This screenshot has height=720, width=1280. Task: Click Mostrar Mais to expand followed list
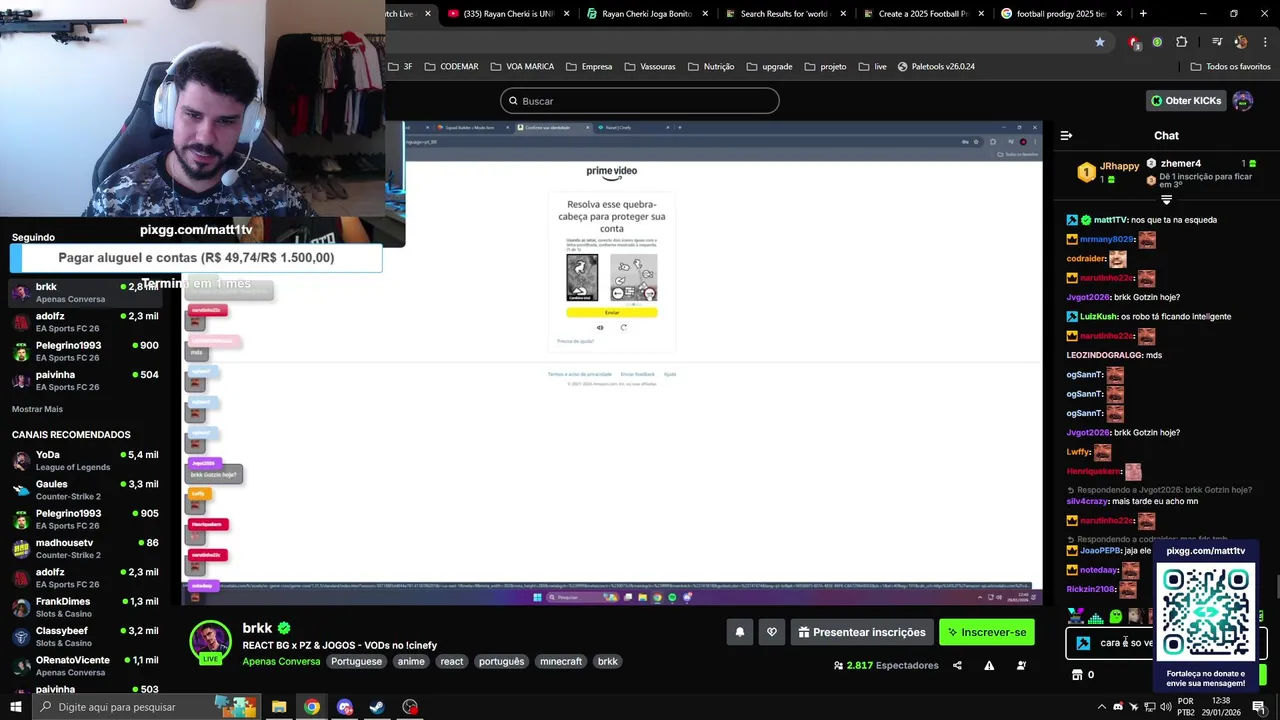click(x=37, y=409)
